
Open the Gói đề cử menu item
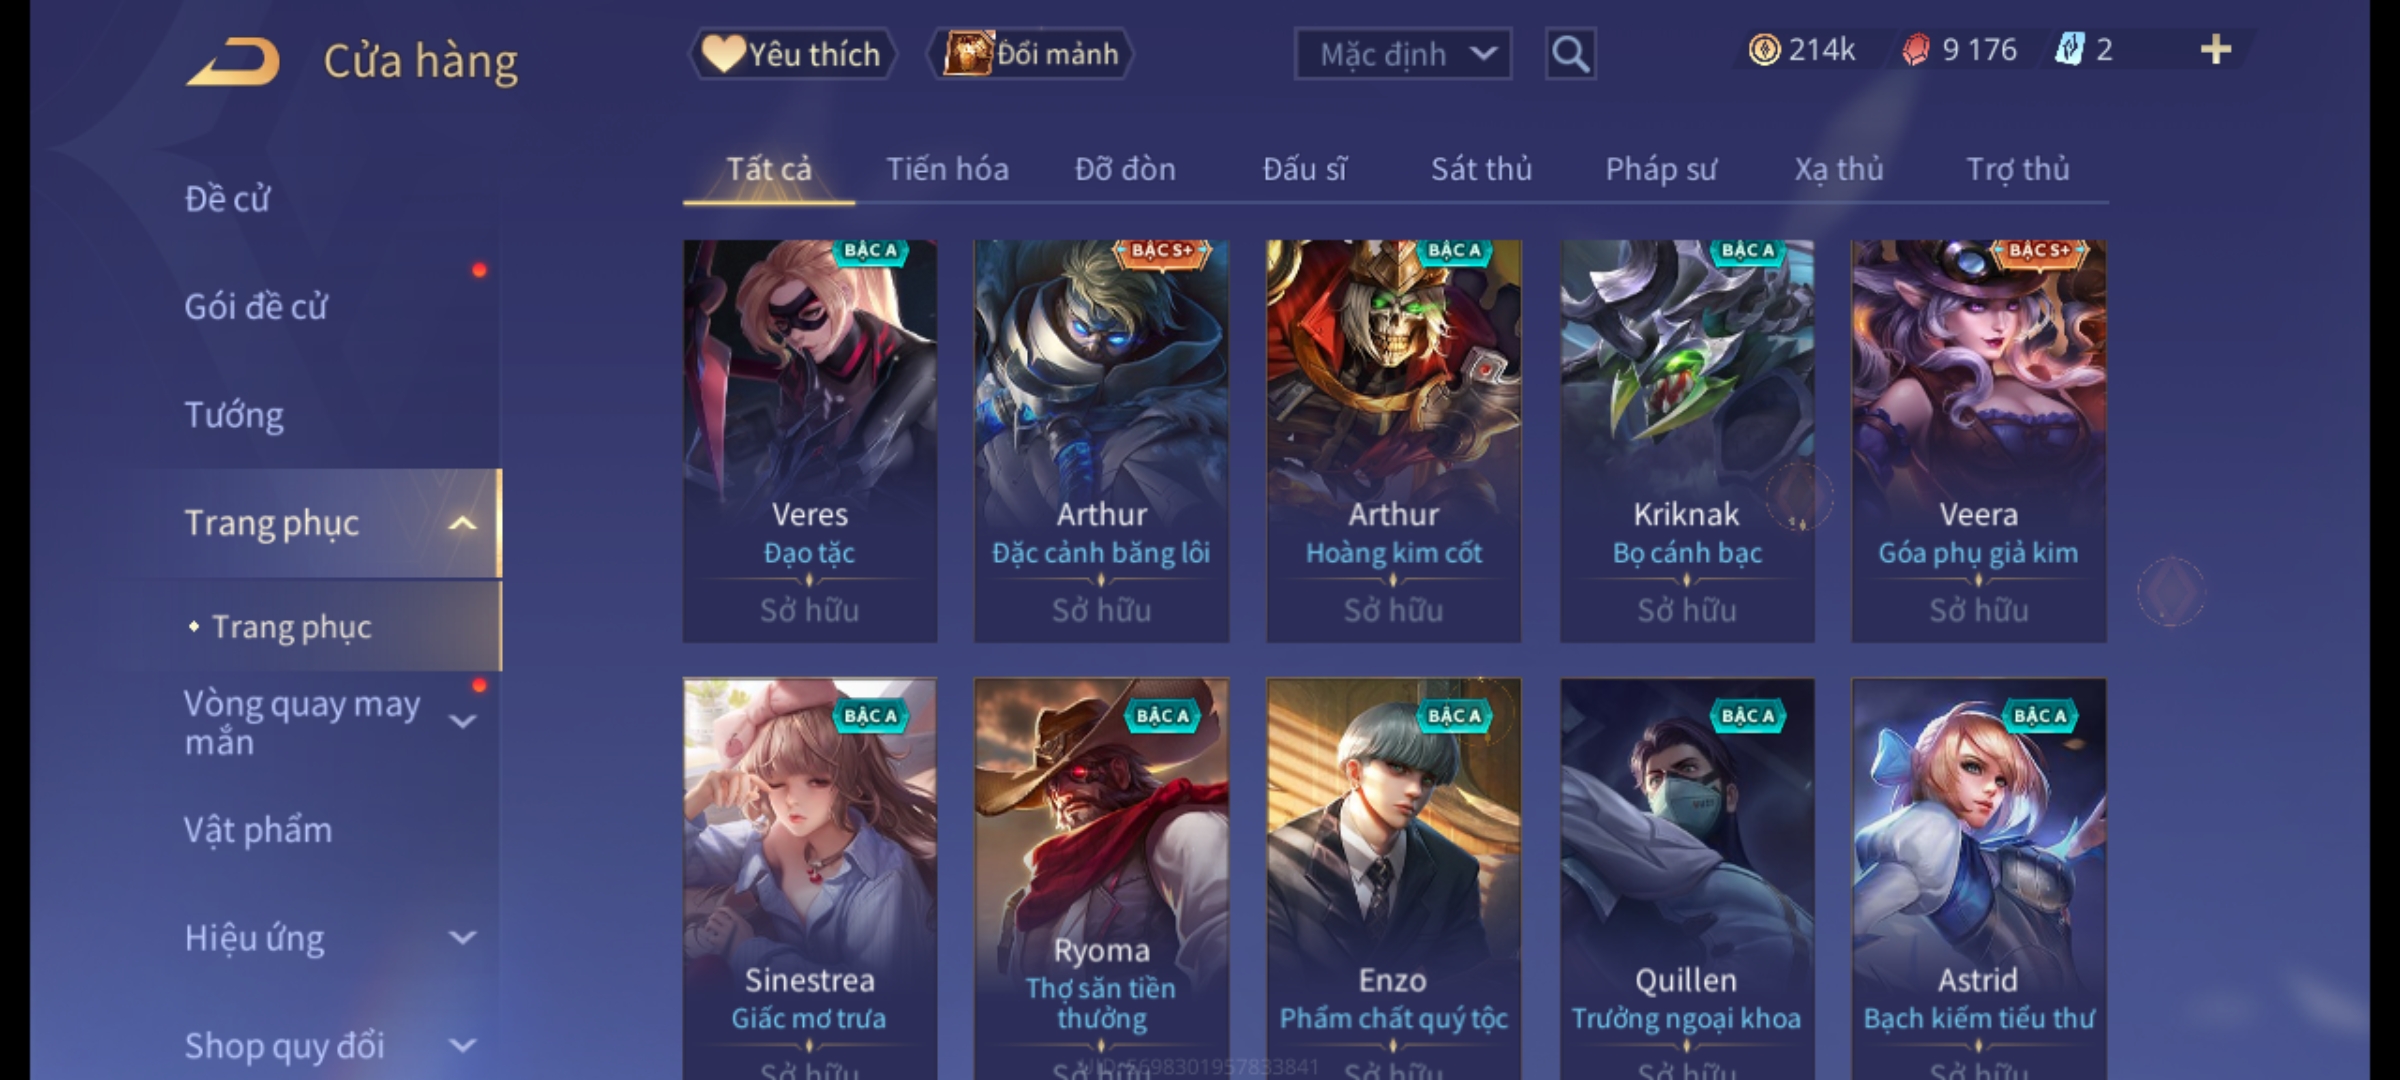pyautogui.click(x=256, y=306)
